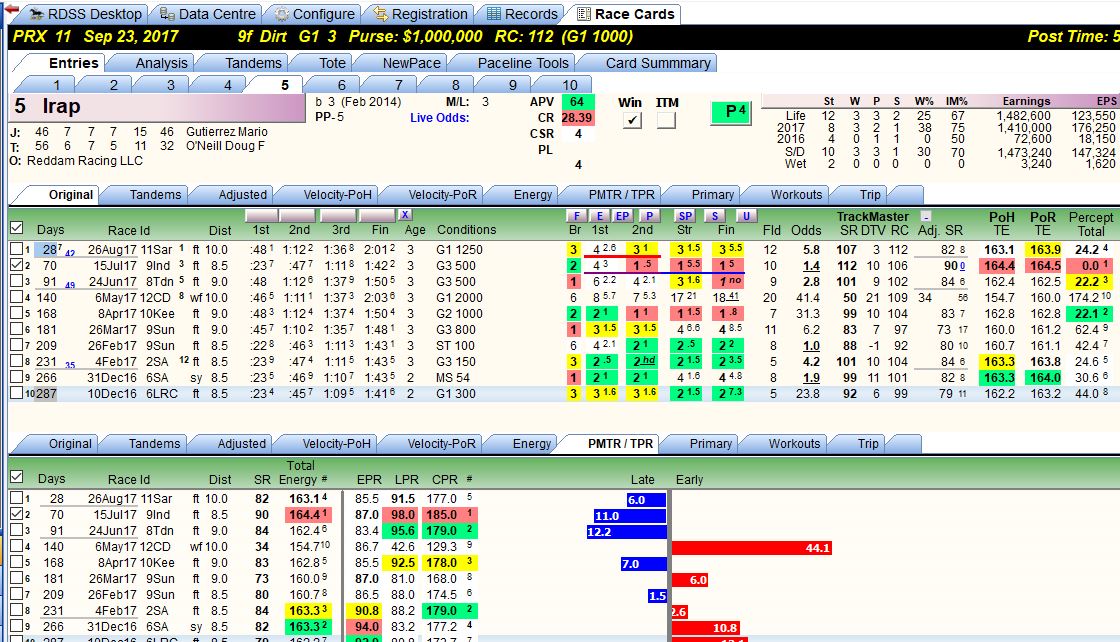Click the blue 12.2 Late bar
The width and height of the screenshot is (1120, 642).
(x=626, y=532)
